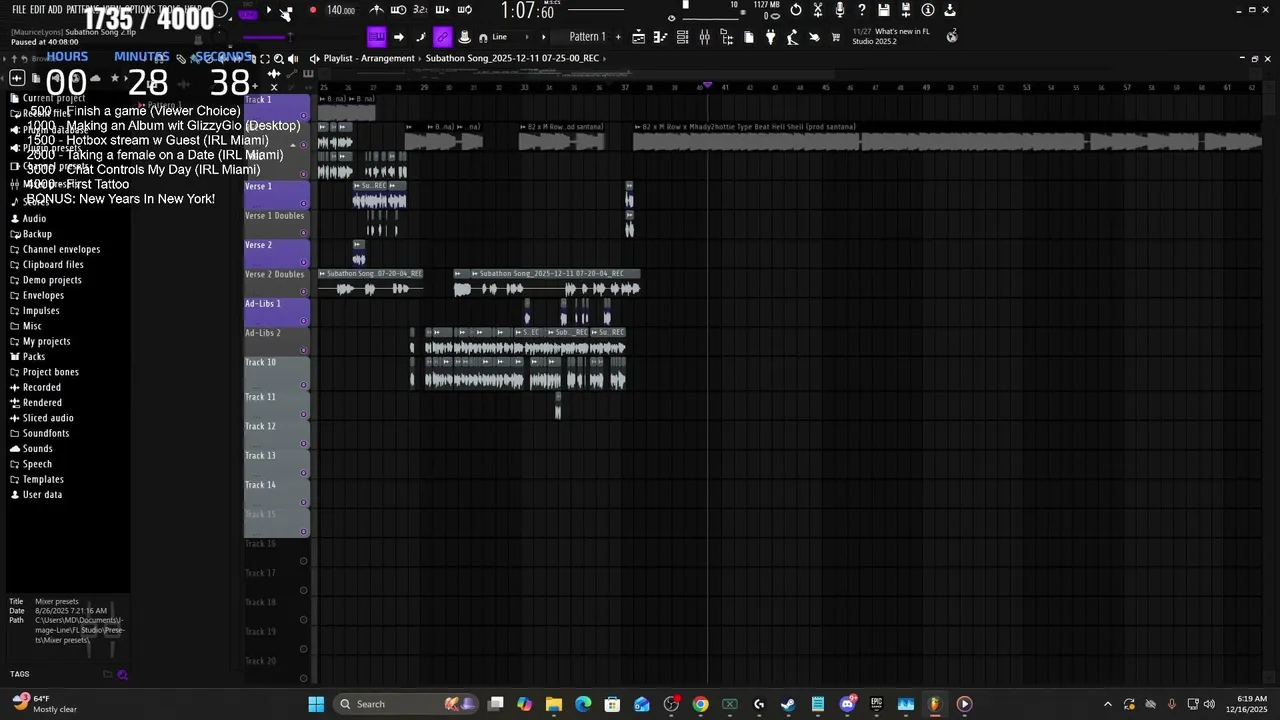Click playhead marker on timeline ruler

708,86
